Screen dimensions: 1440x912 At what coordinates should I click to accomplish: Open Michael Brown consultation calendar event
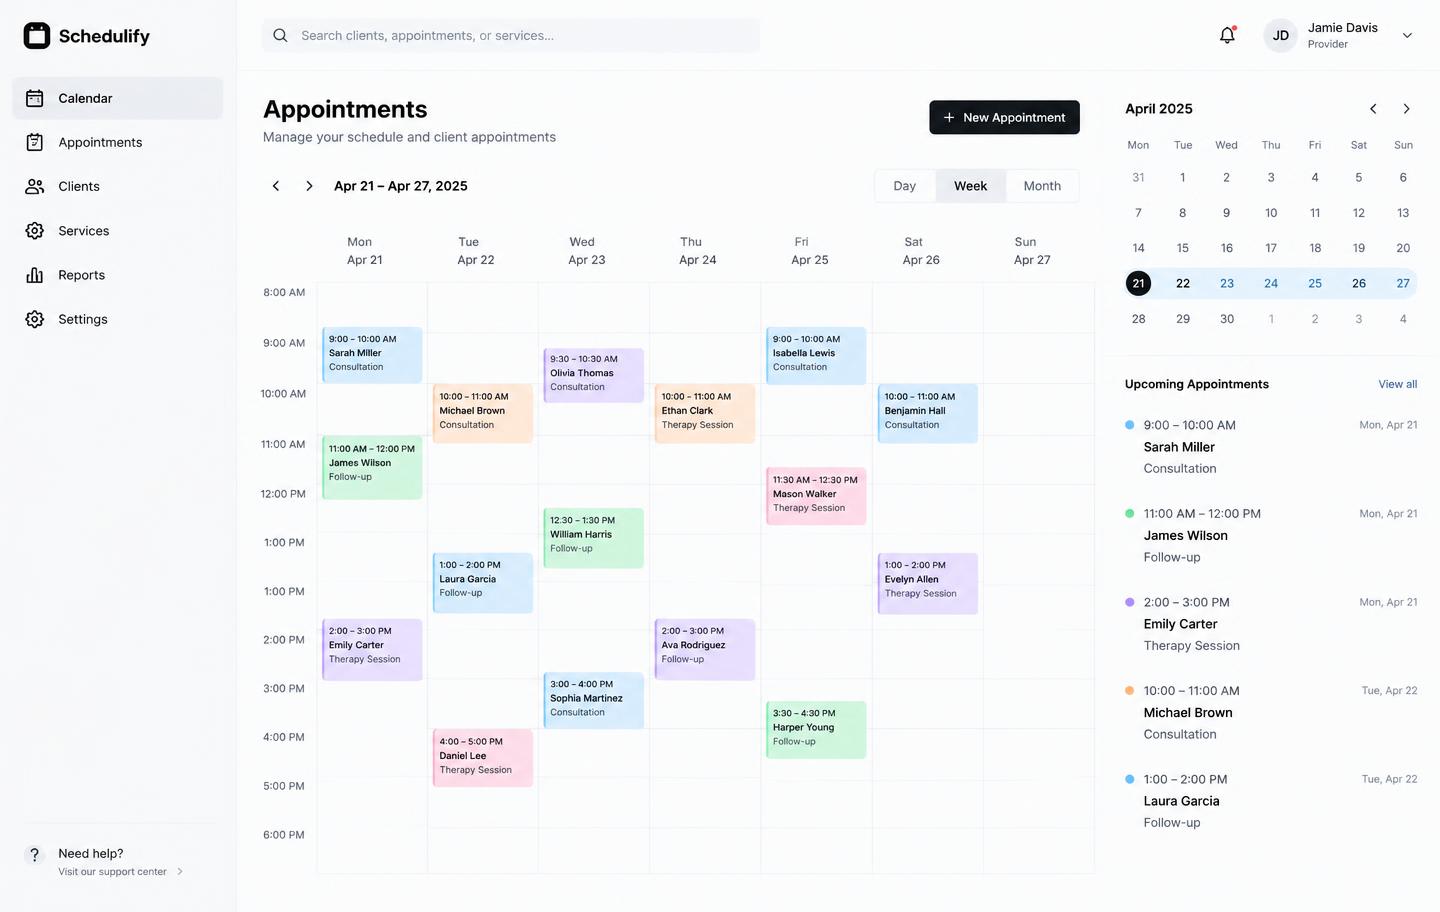point(482,412)
